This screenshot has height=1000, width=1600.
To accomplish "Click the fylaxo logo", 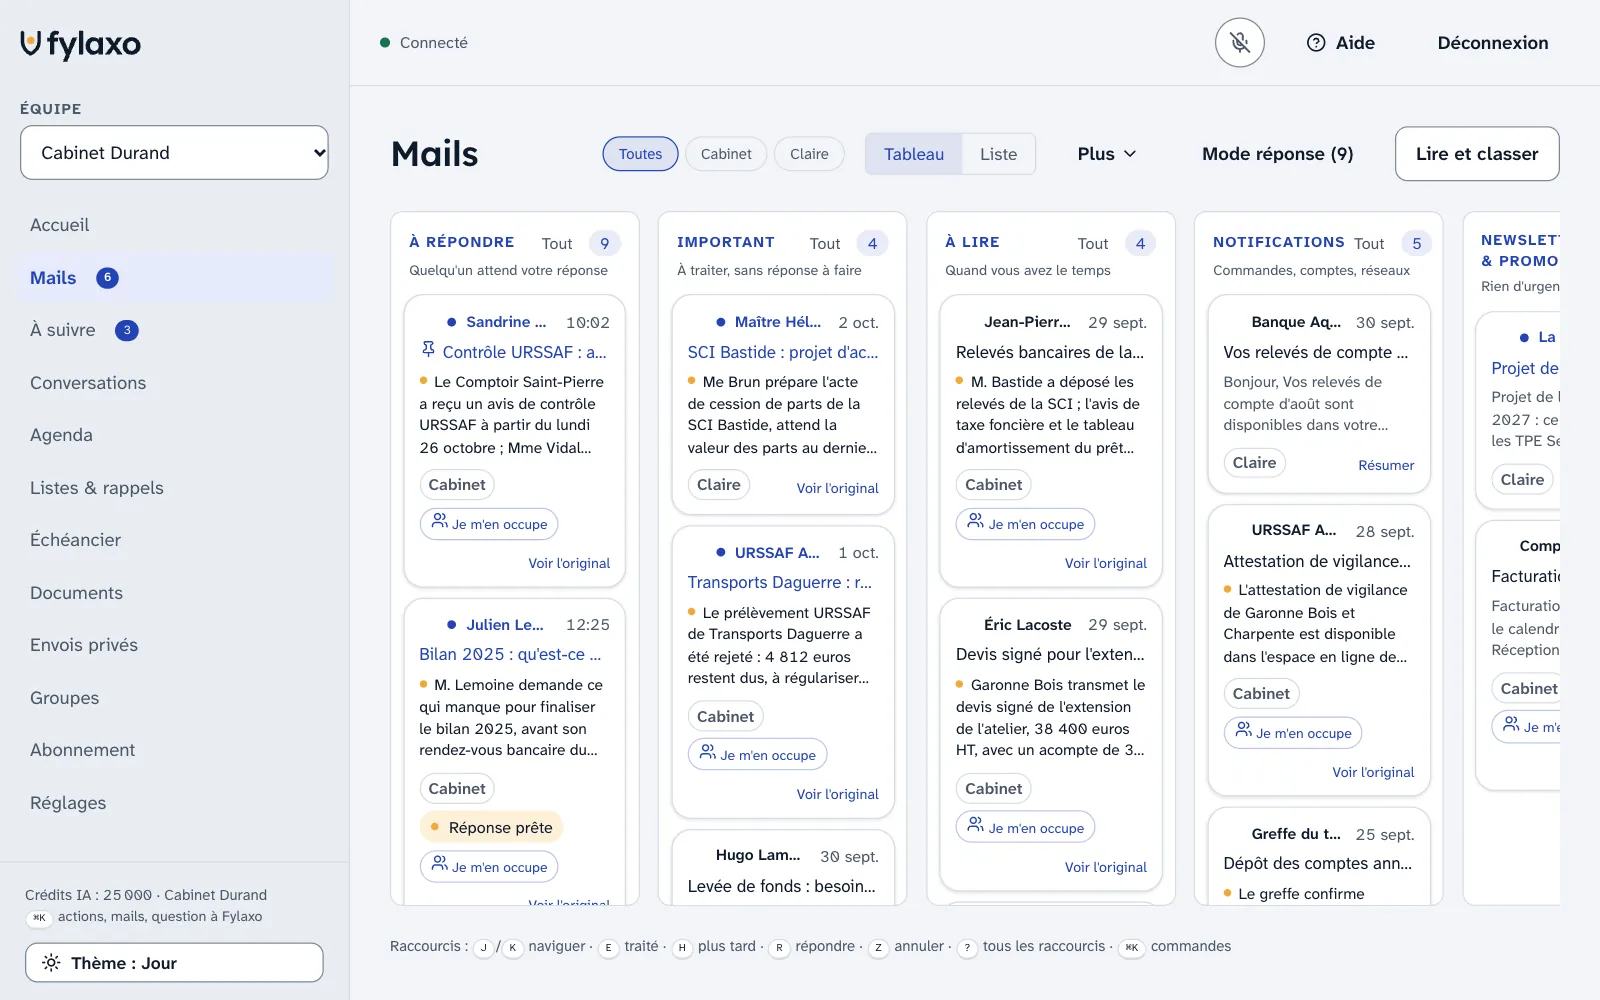I will (81, 44).
